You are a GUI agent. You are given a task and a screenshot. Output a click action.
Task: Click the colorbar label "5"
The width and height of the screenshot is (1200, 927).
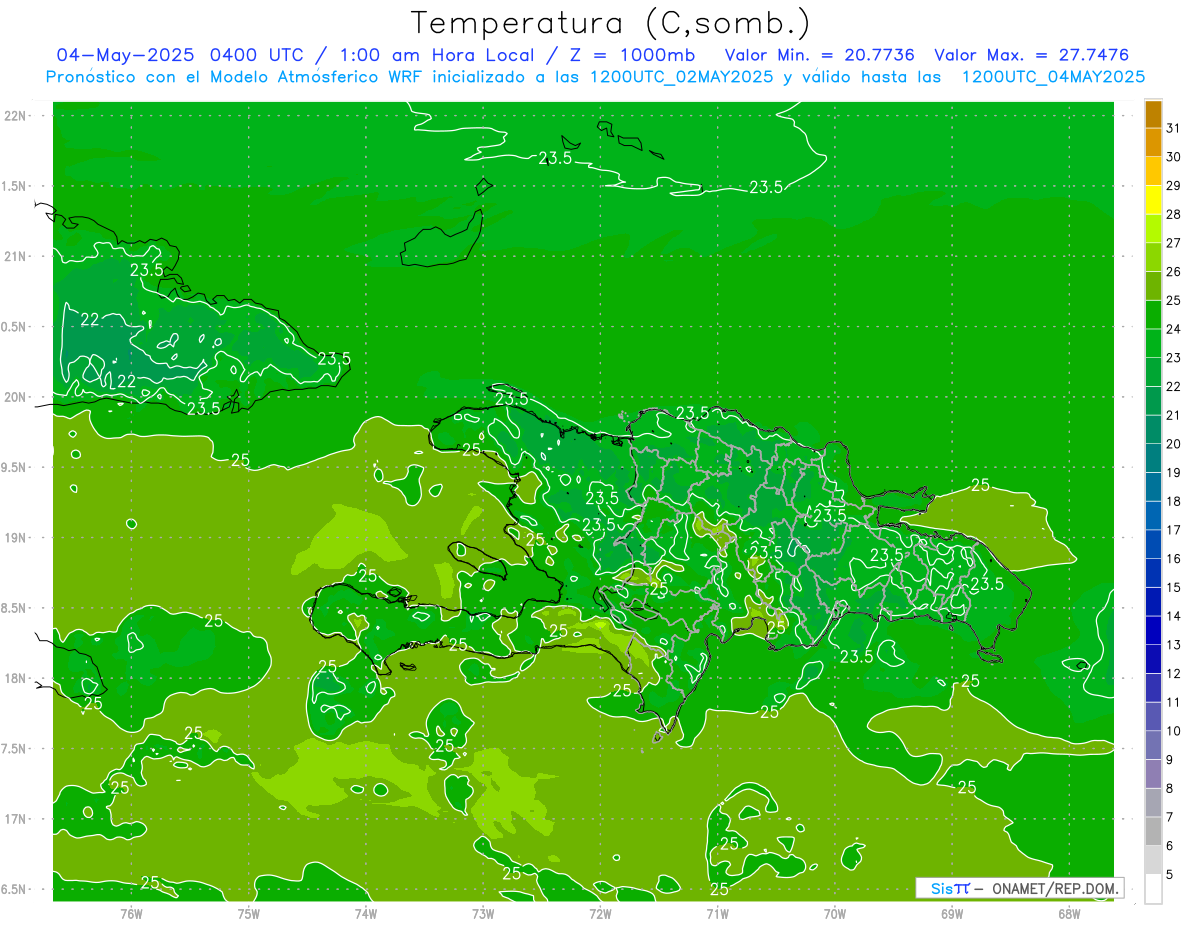click(x=1170, y=874)
